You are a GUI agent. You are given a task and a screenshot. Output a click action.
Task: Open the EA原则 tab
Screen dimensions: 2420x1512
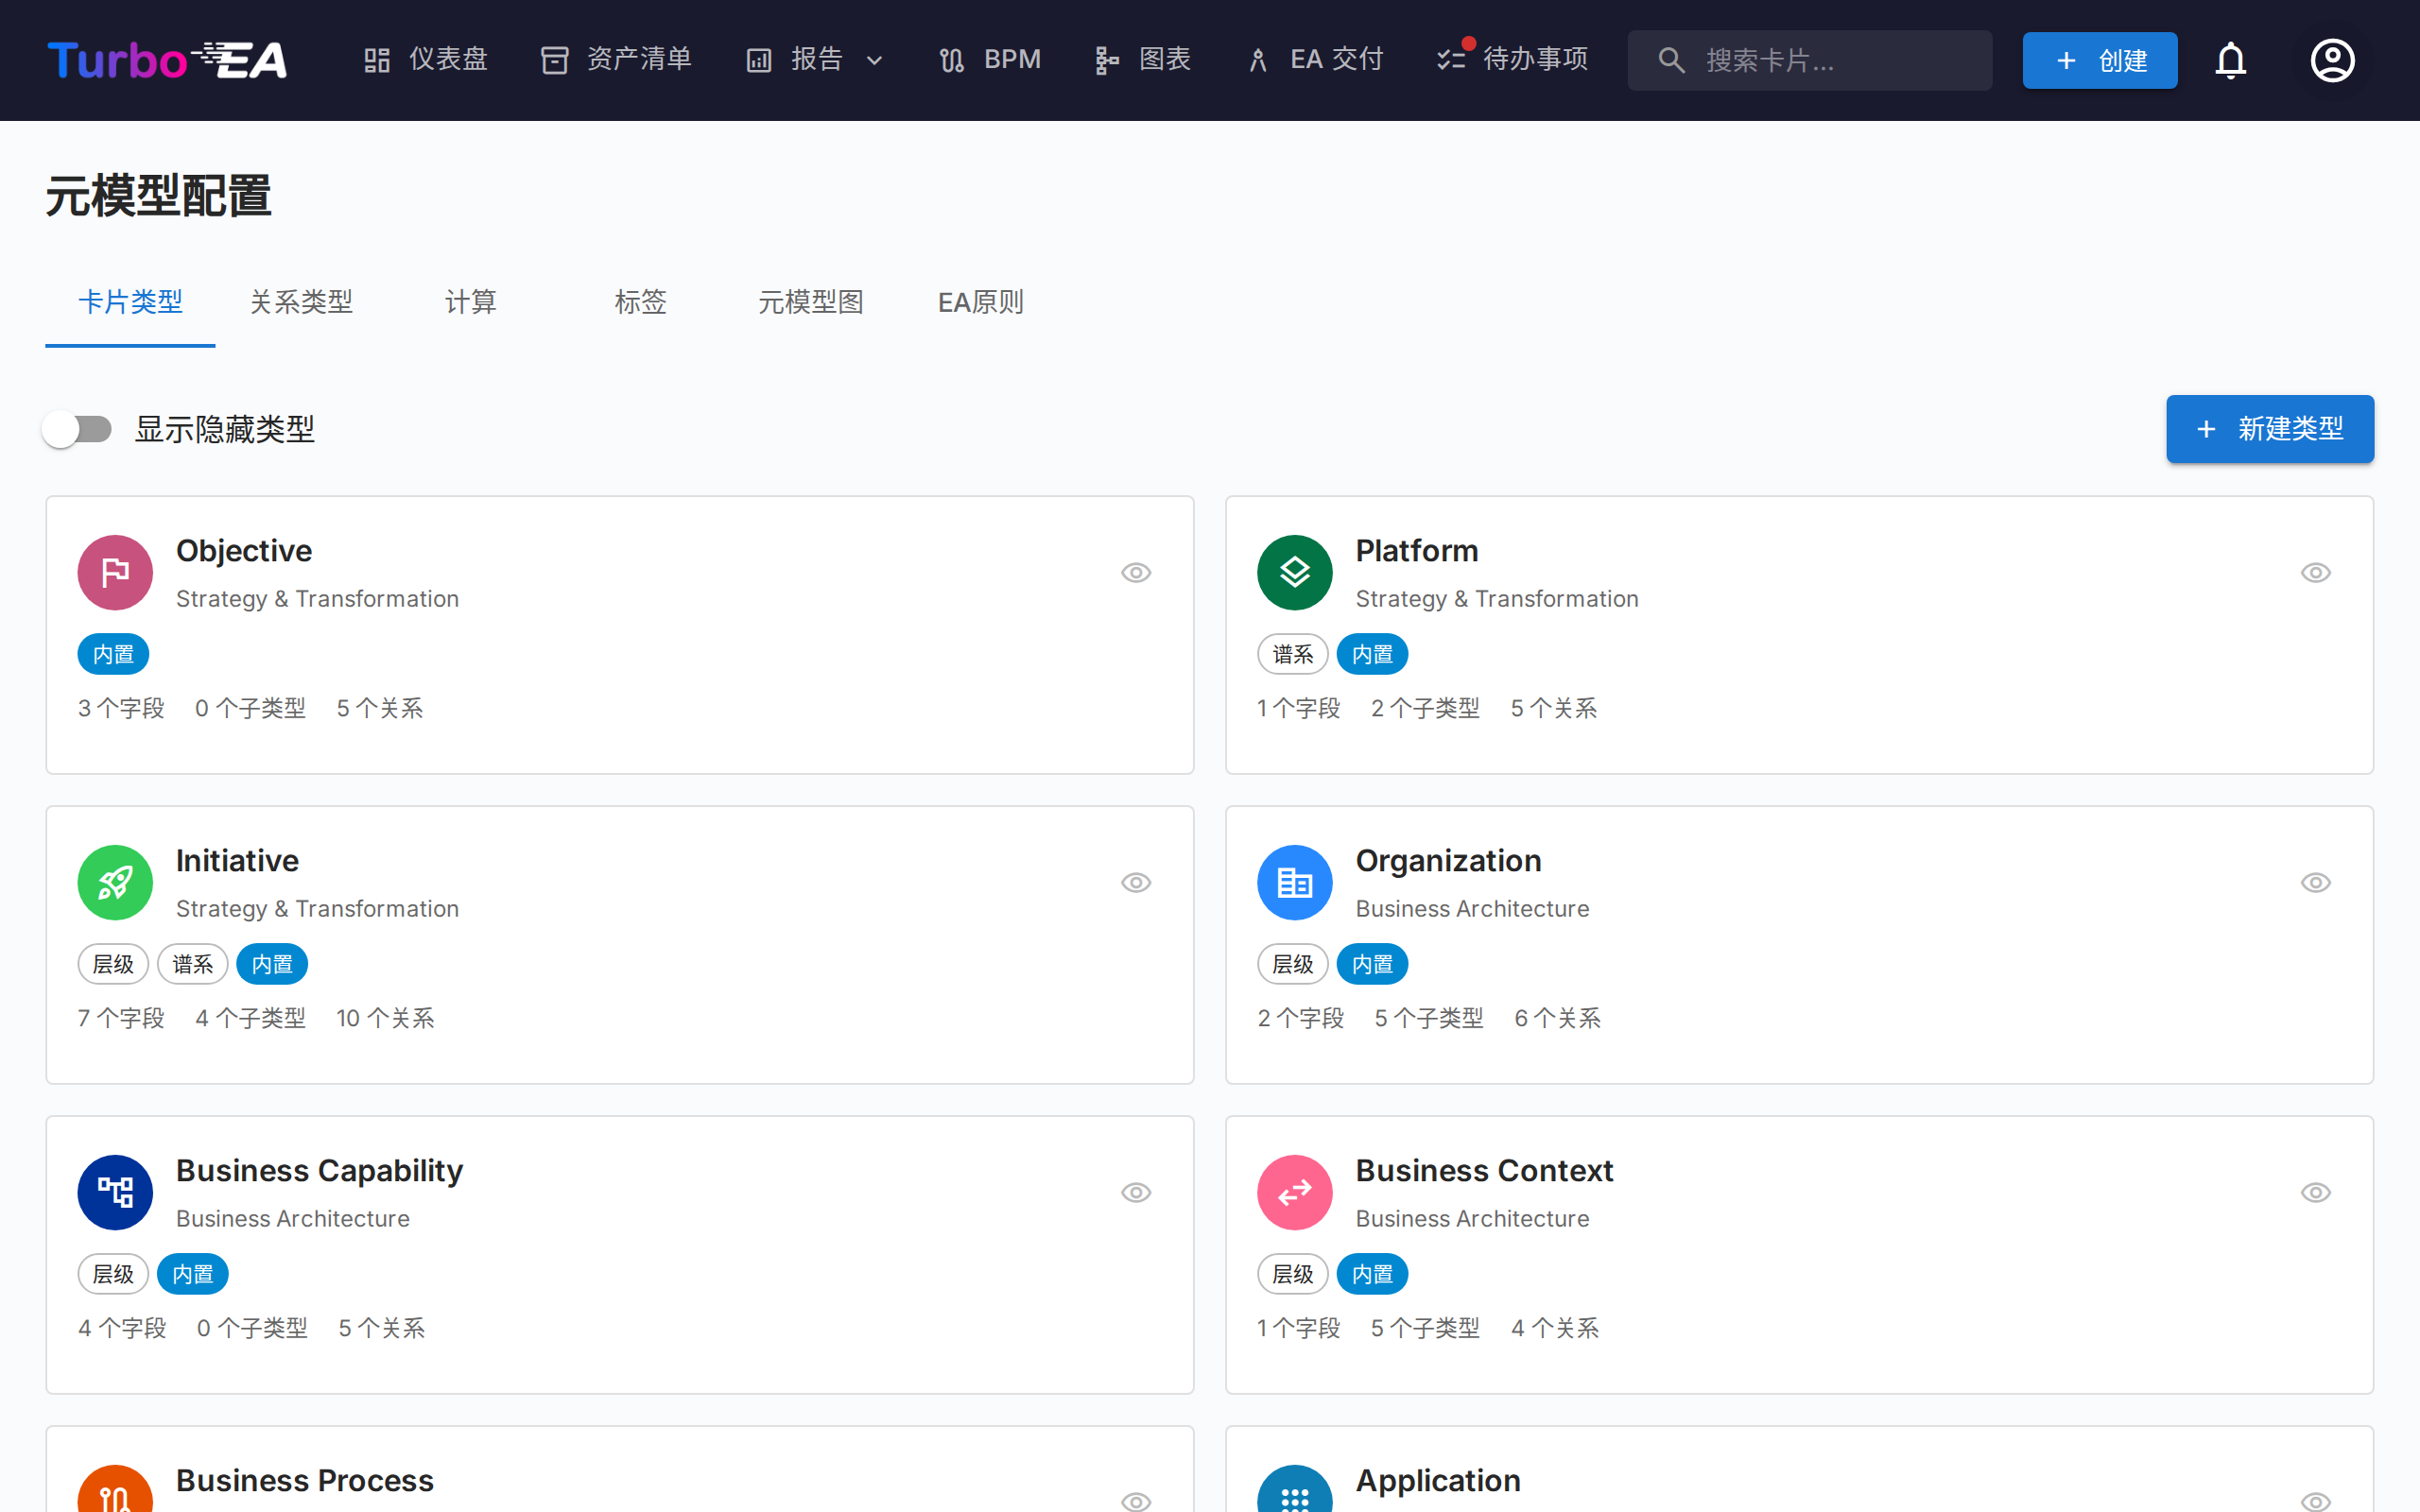[980, 302]
